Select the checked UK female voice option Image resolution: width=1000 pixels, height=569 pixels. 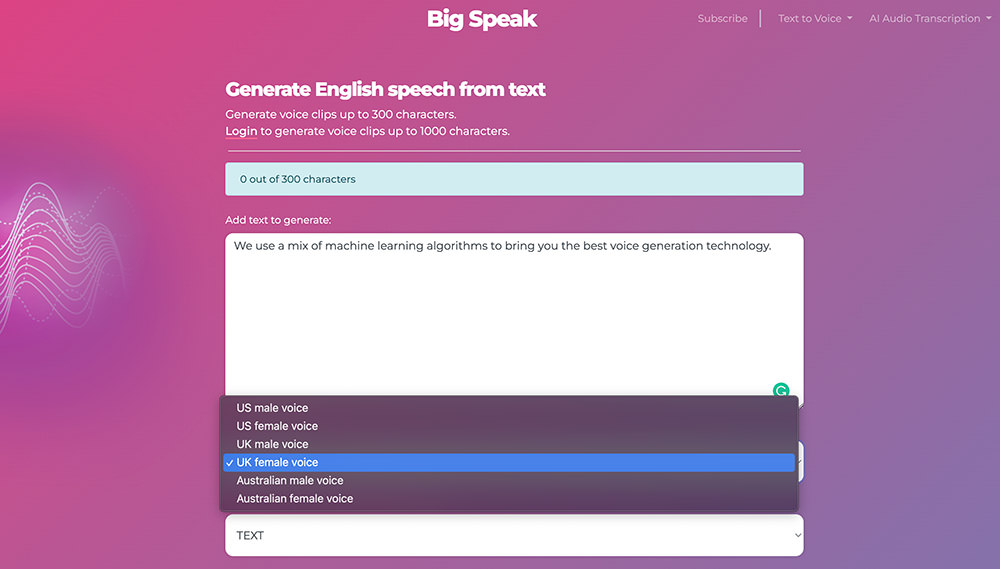click(509, 462)
